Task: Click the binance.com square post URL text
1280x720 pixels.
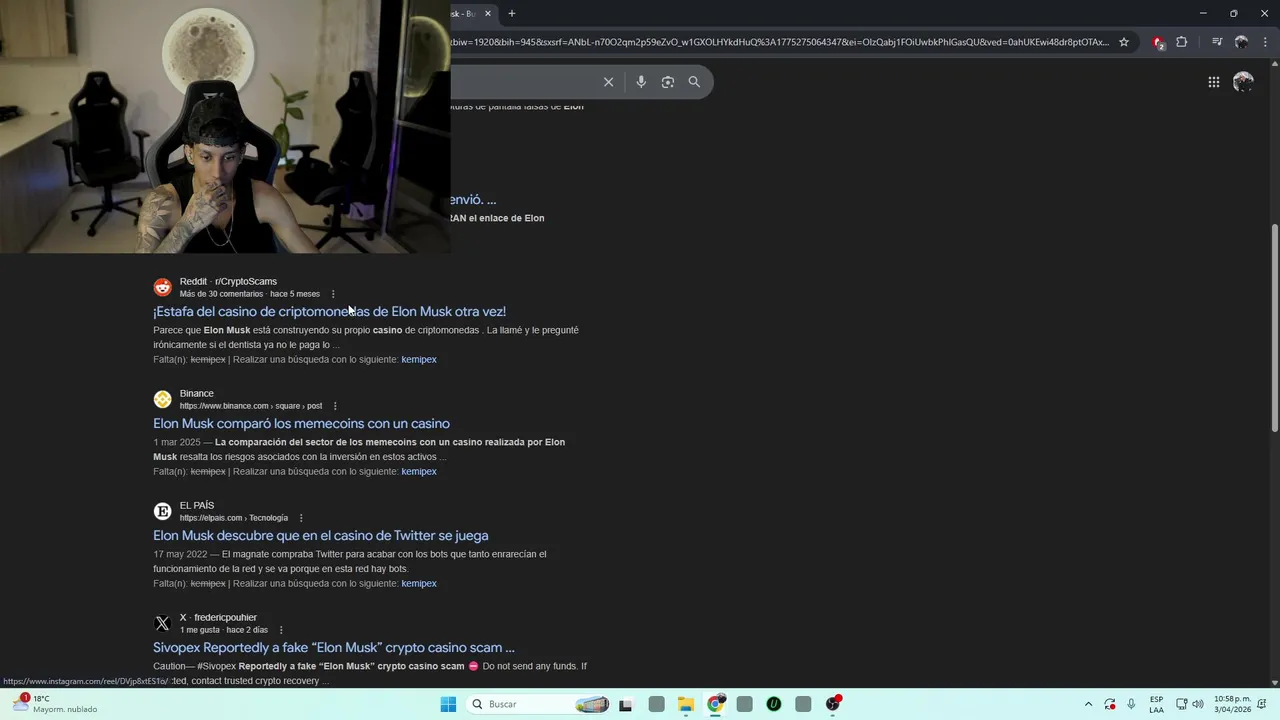Action: click(x=251, y=406)
